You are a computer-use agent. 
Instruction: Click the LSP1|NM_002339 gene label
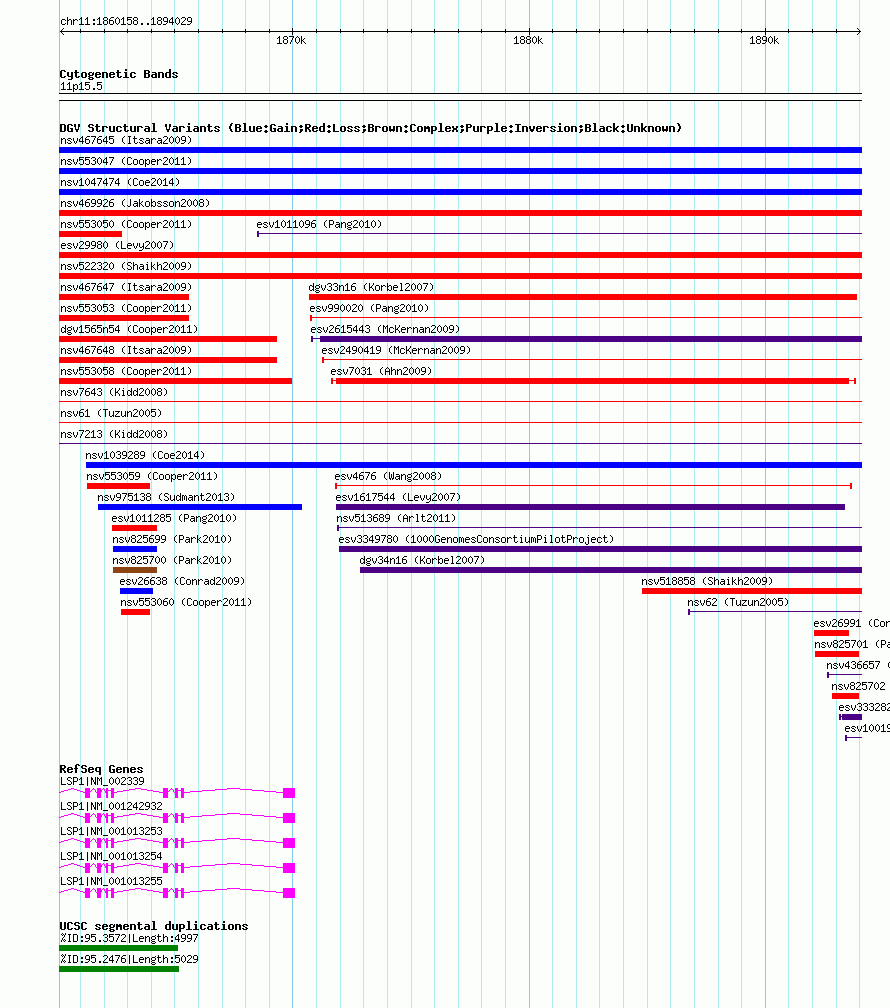[x=102, y=781]
